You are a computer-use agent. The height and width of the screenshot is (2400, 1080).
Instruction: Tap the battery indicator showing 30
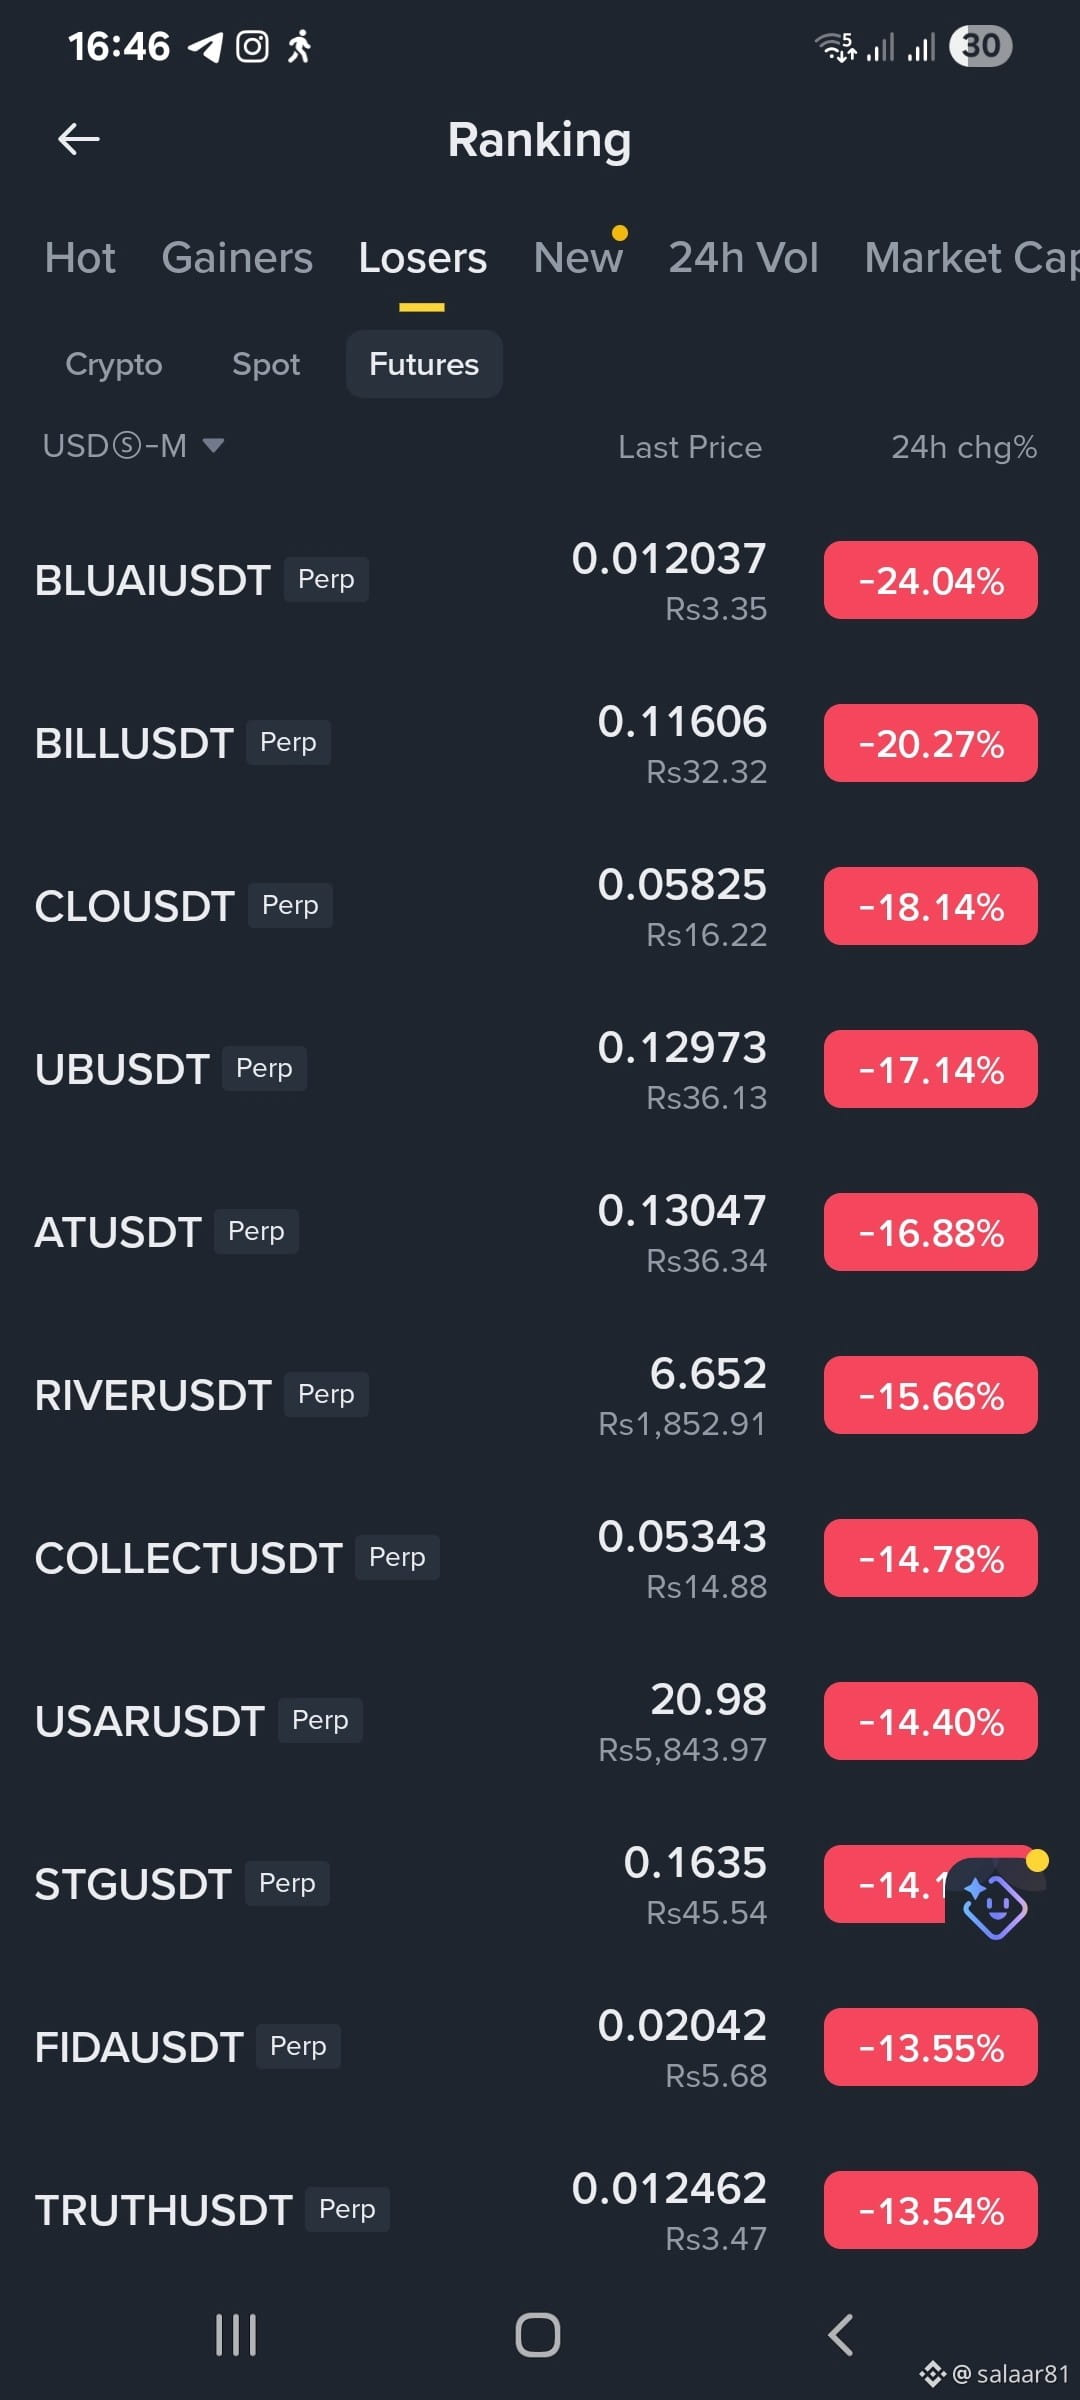(981, 46)
